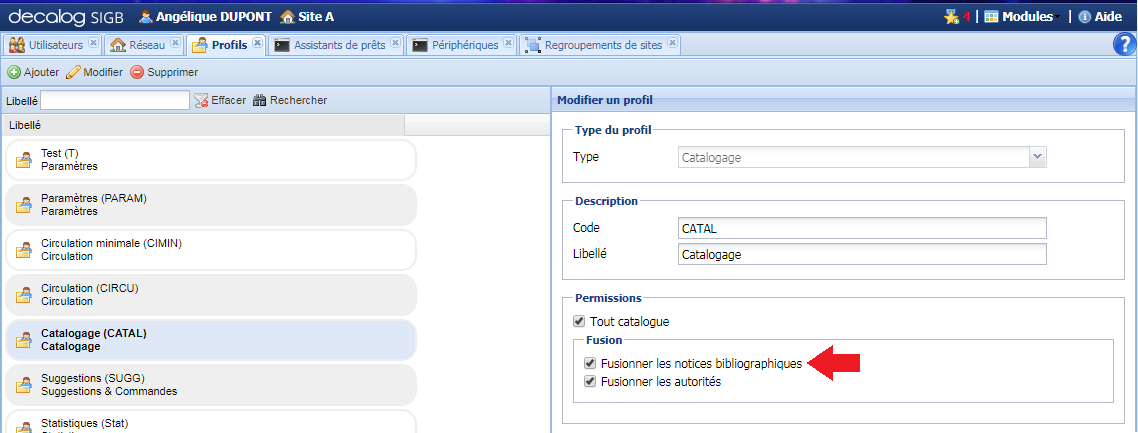Toggle Fusionner les autorités checkbox

[x=590, y=381]
